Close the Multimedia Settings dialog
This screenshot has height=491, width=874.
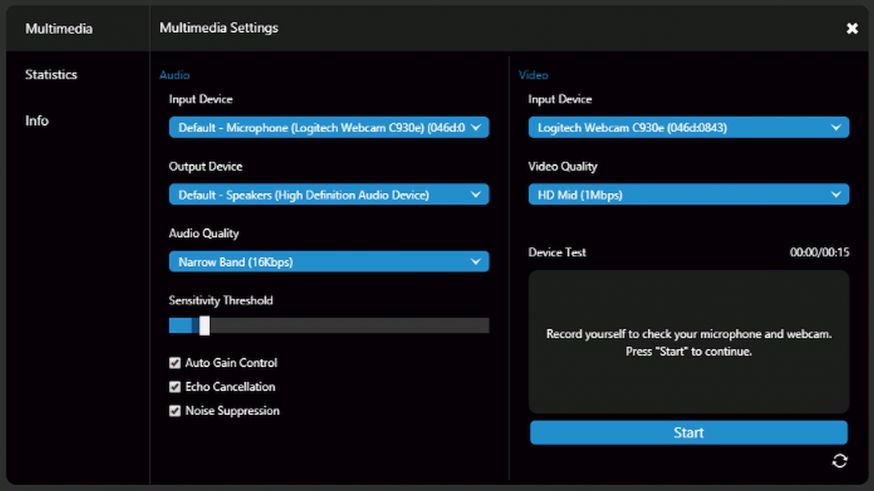(852, 29)
